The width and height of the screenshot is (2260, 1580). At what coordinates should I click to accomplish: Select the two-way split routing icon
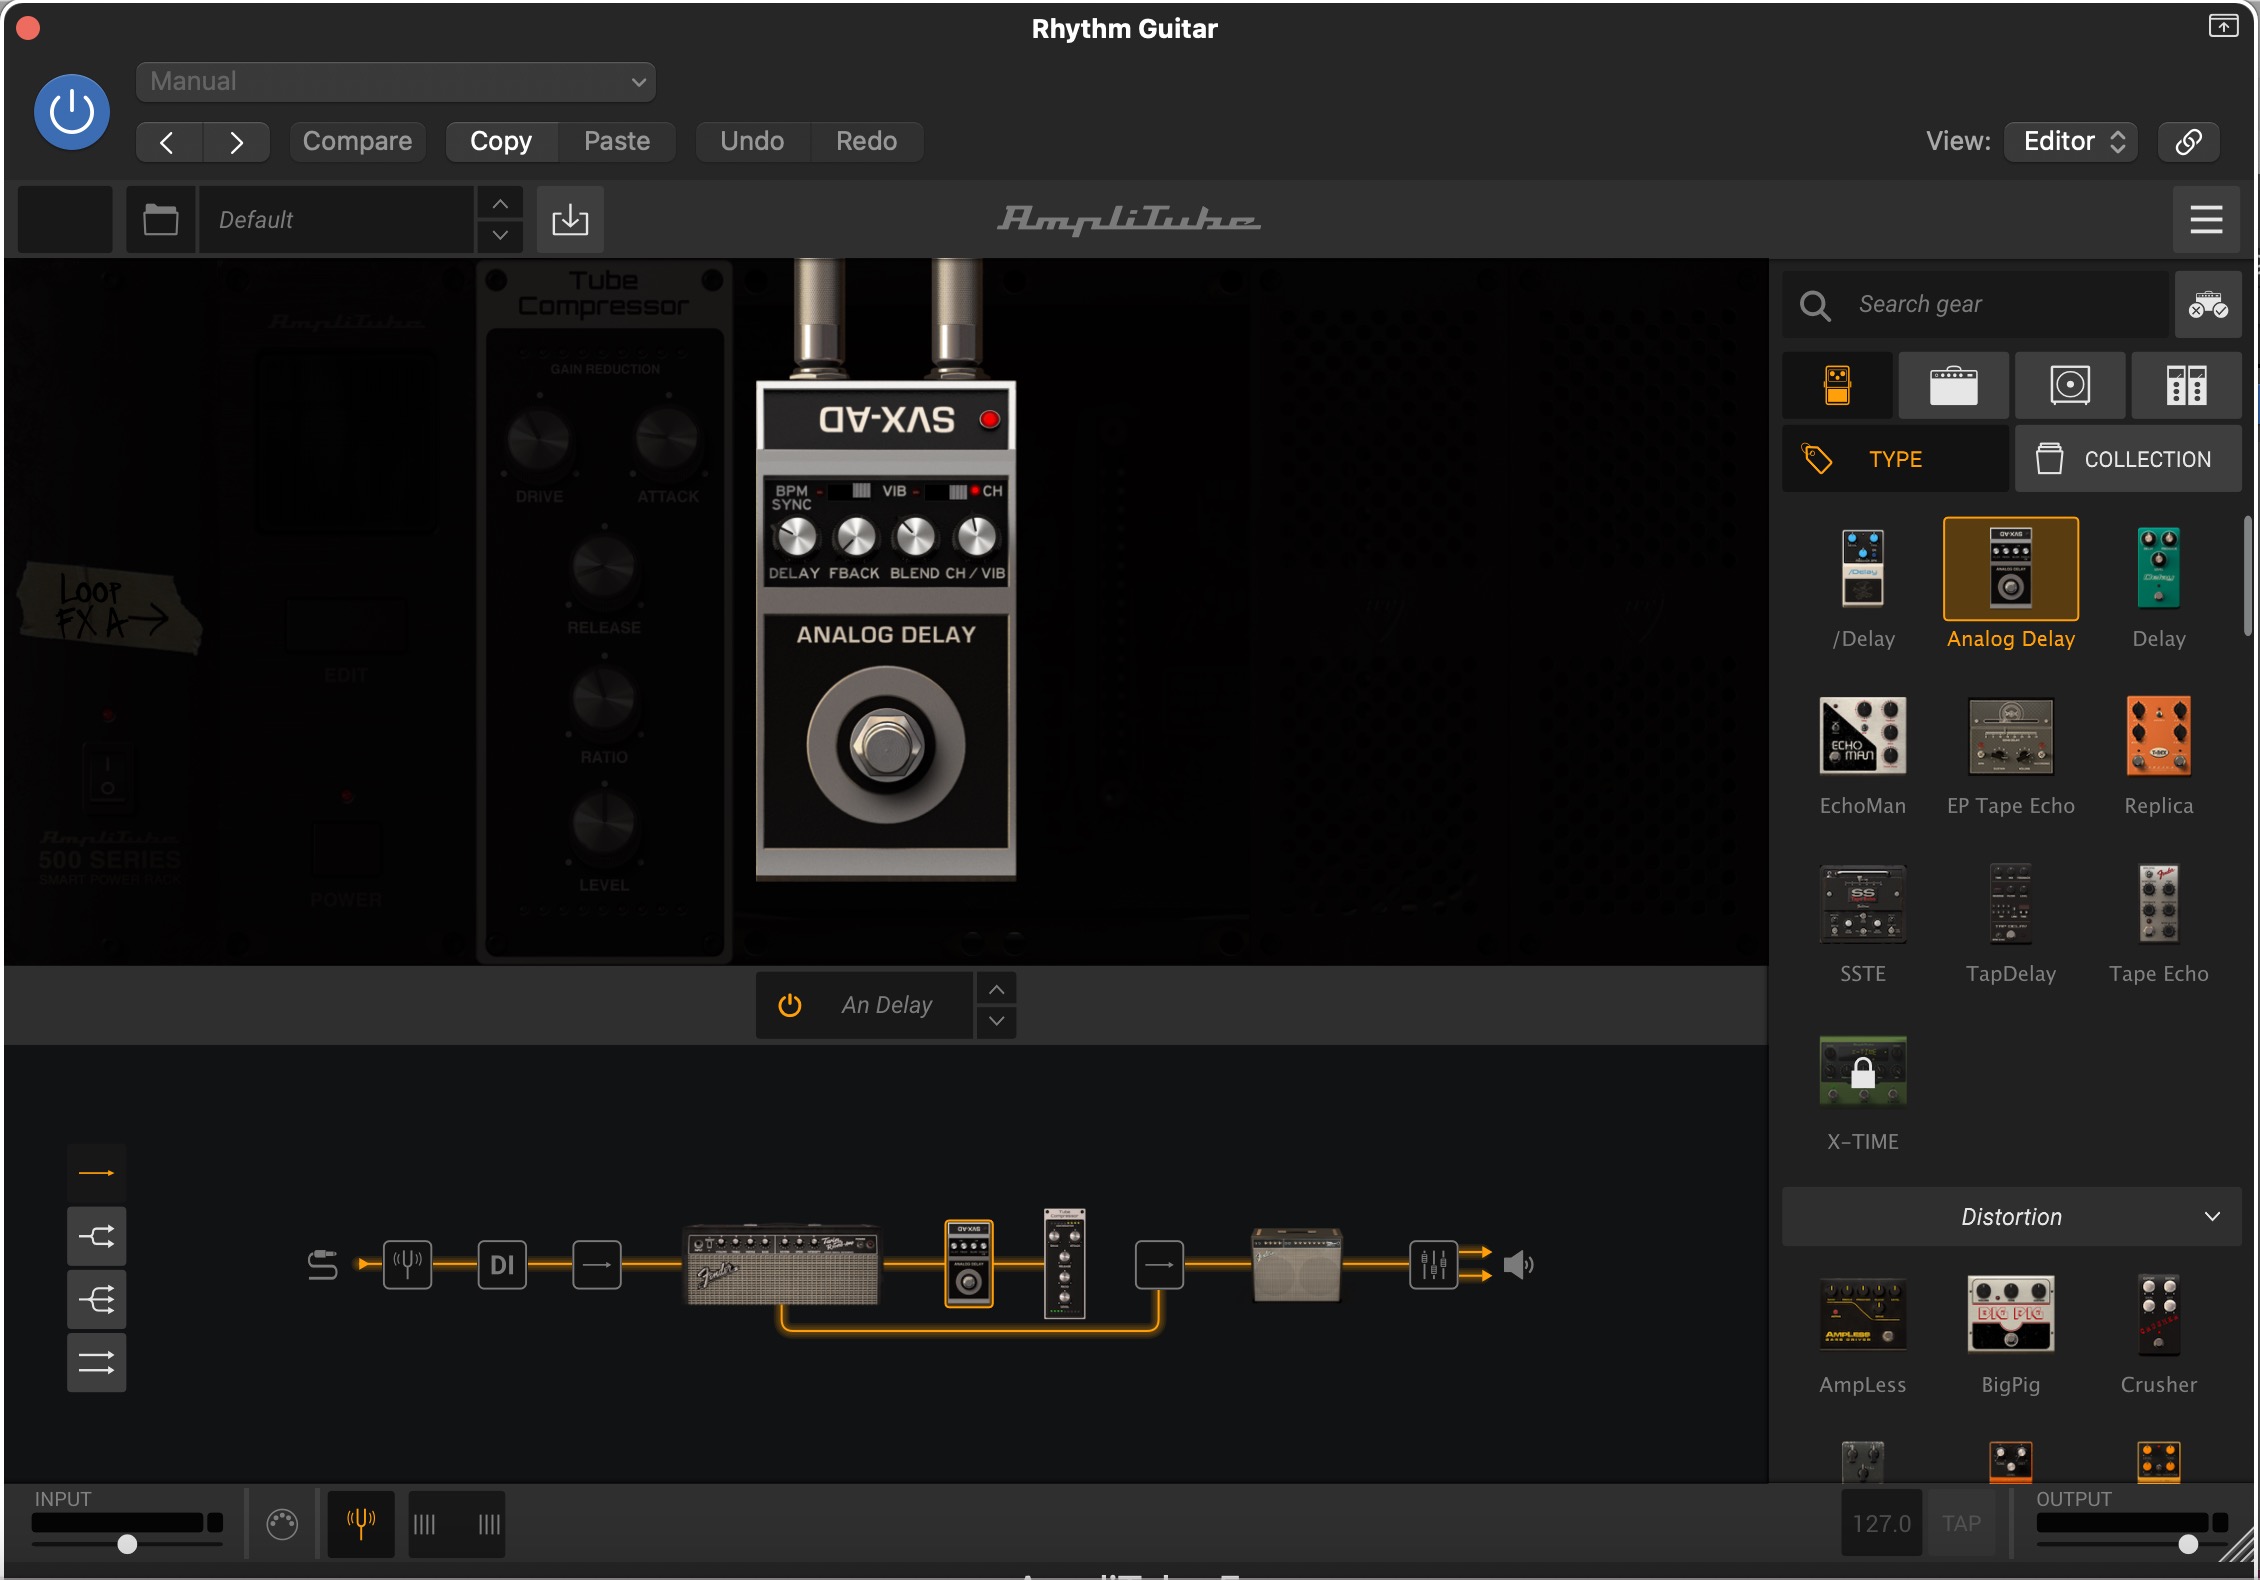(x=96, y=1237)
